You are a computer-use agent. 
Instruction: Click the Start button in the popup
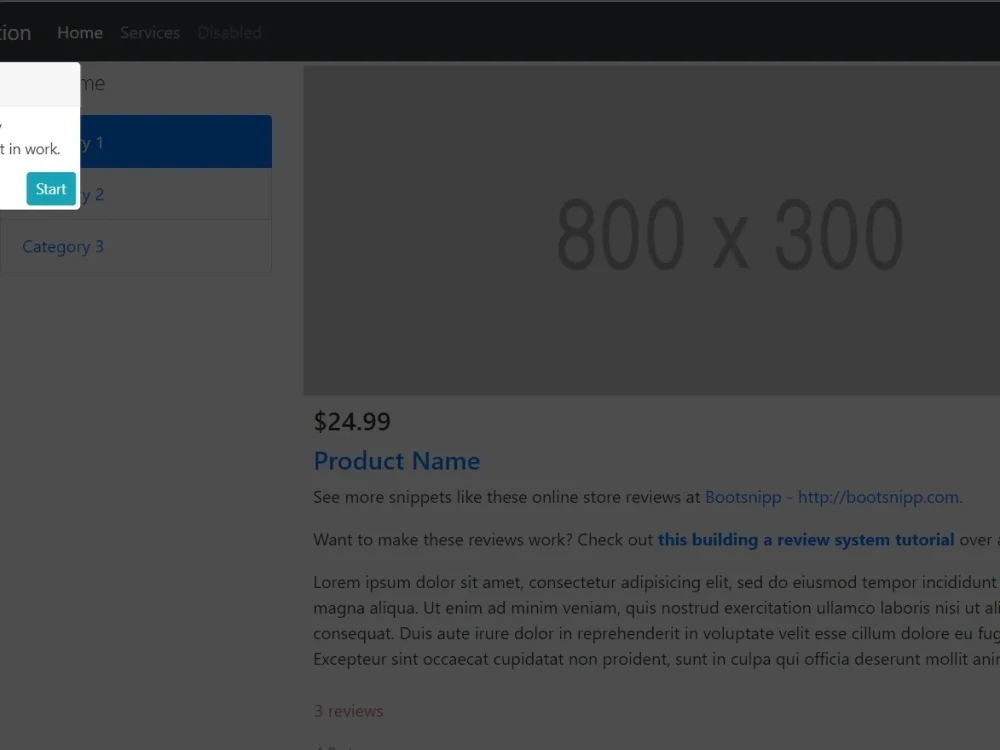[x=51, y=189]
